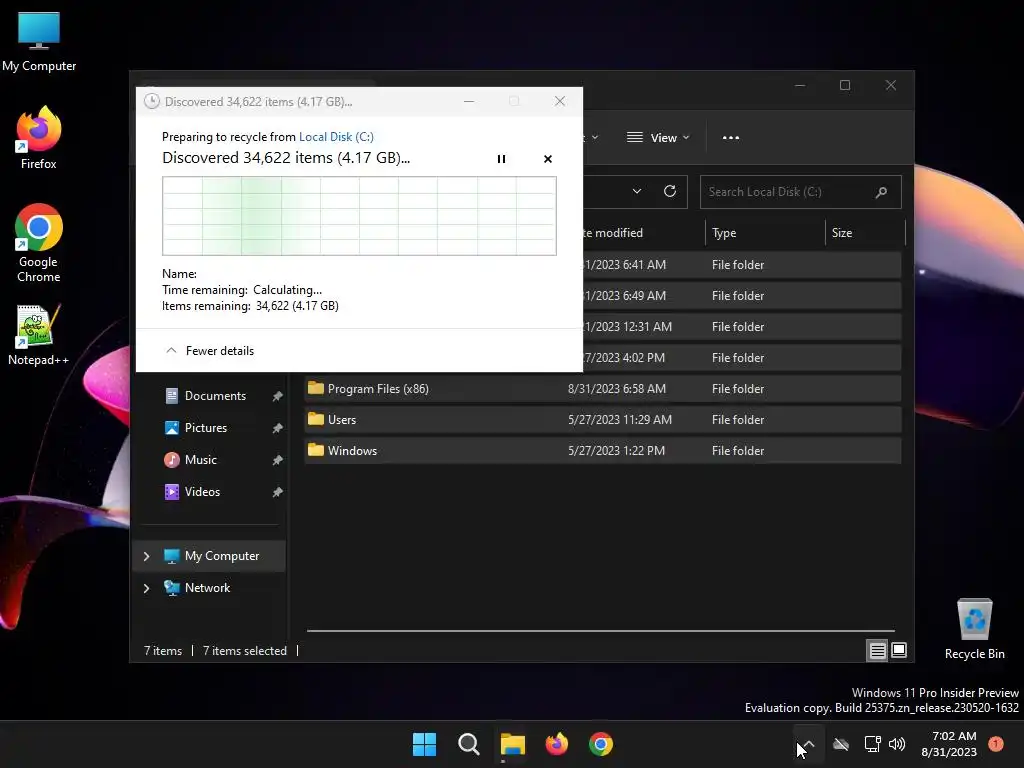Image resolution: width=1024 pixels, height=768 pixels.
Task: Click the horizontal scrollbar in Explorer
Action: (x=601, y=631)
